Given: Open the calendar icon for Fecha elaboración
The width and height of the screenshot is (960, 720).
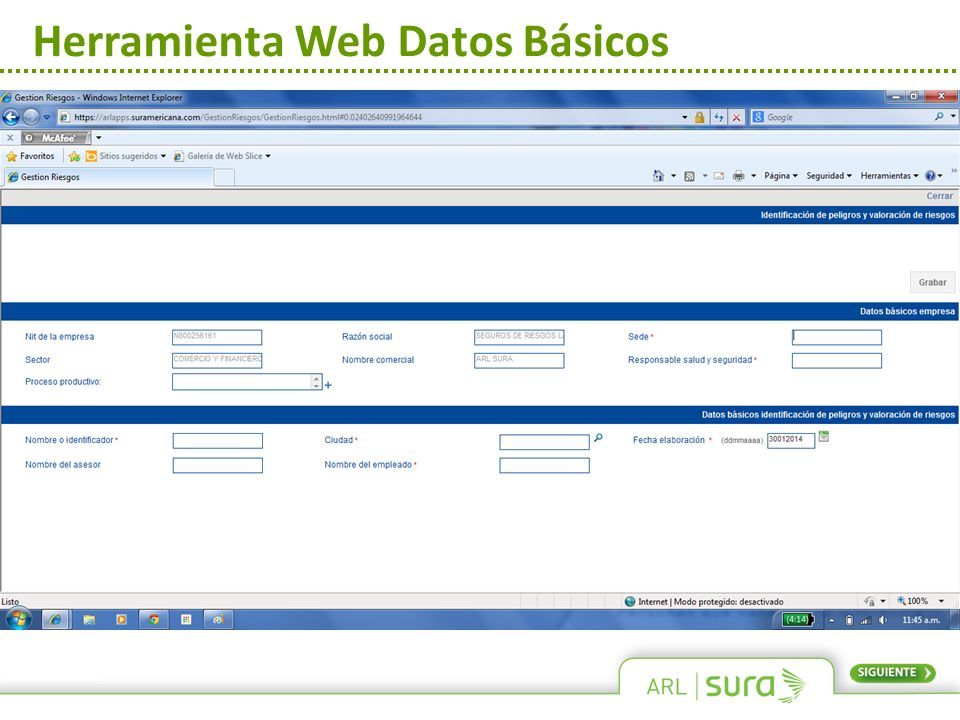Looking at the screenshot, I should 823,437.
